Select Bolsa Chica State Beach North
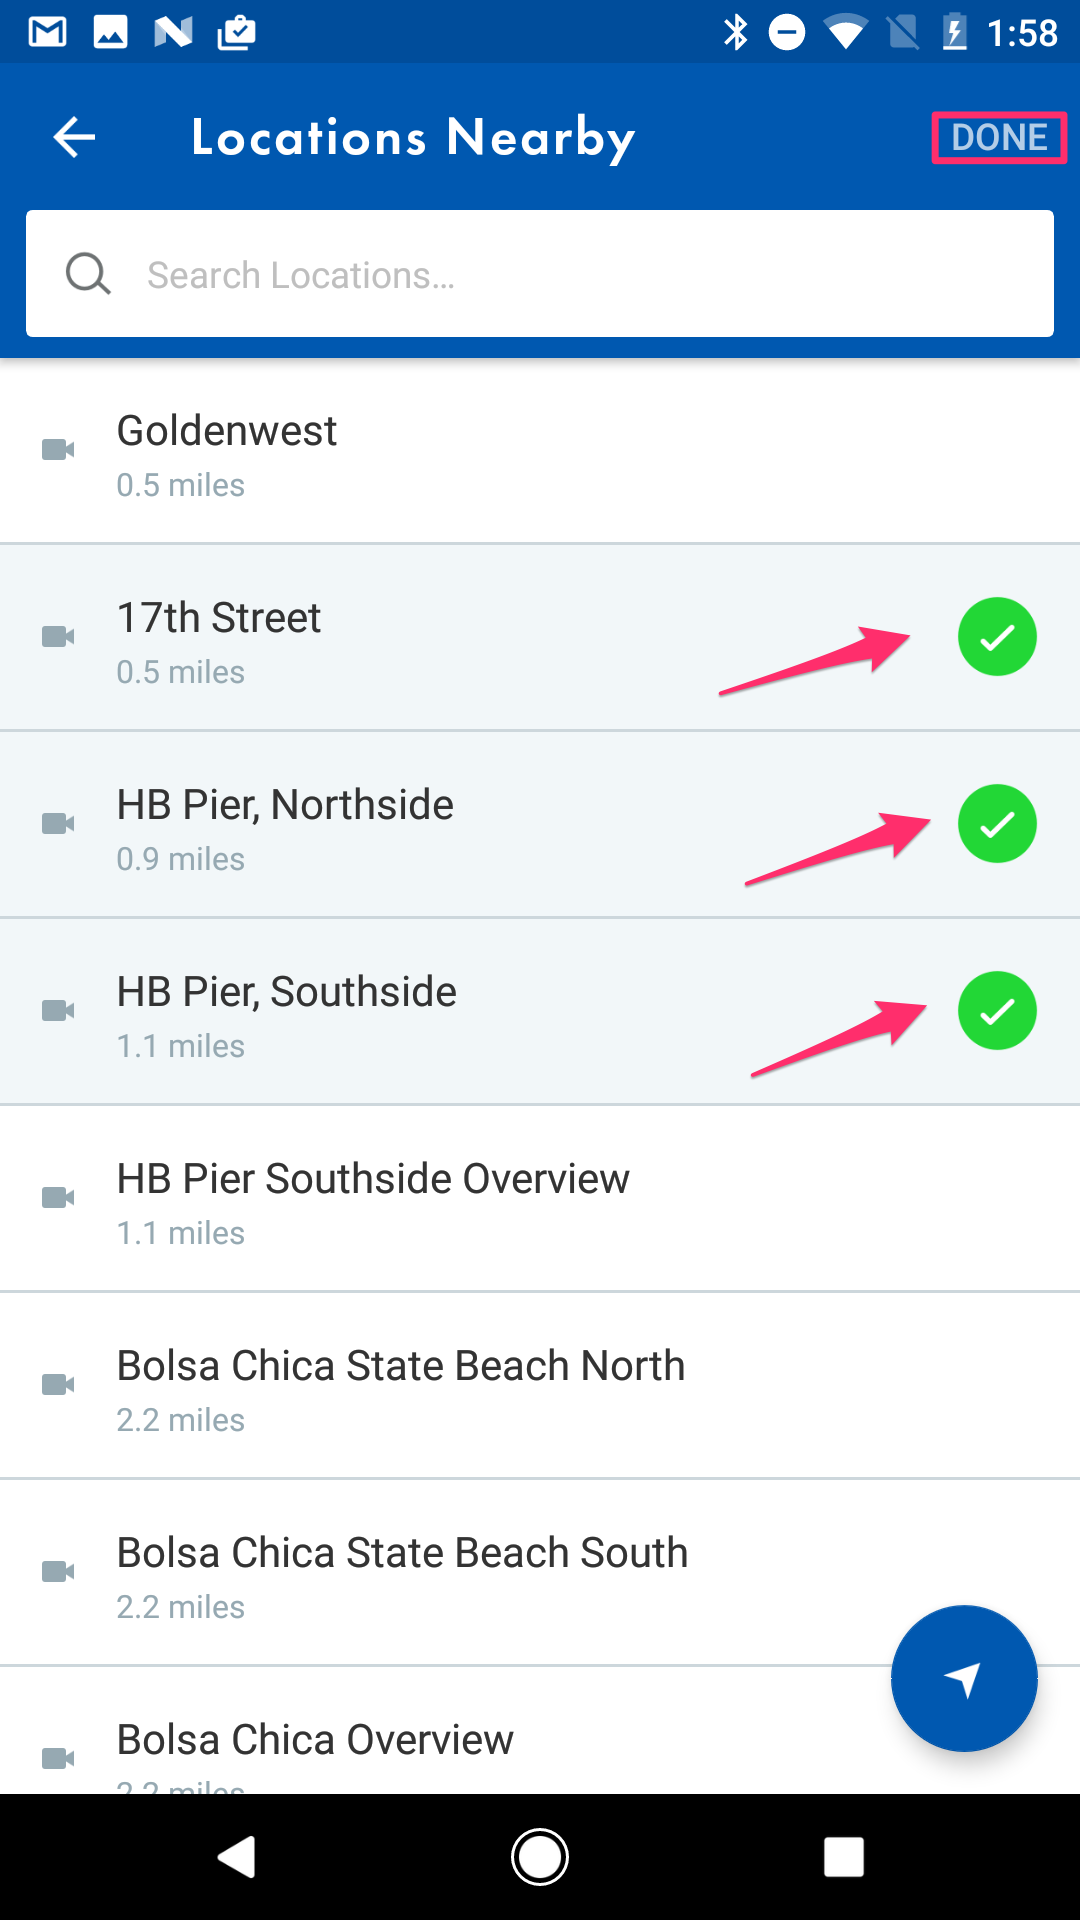 (x=540, y=1386)
